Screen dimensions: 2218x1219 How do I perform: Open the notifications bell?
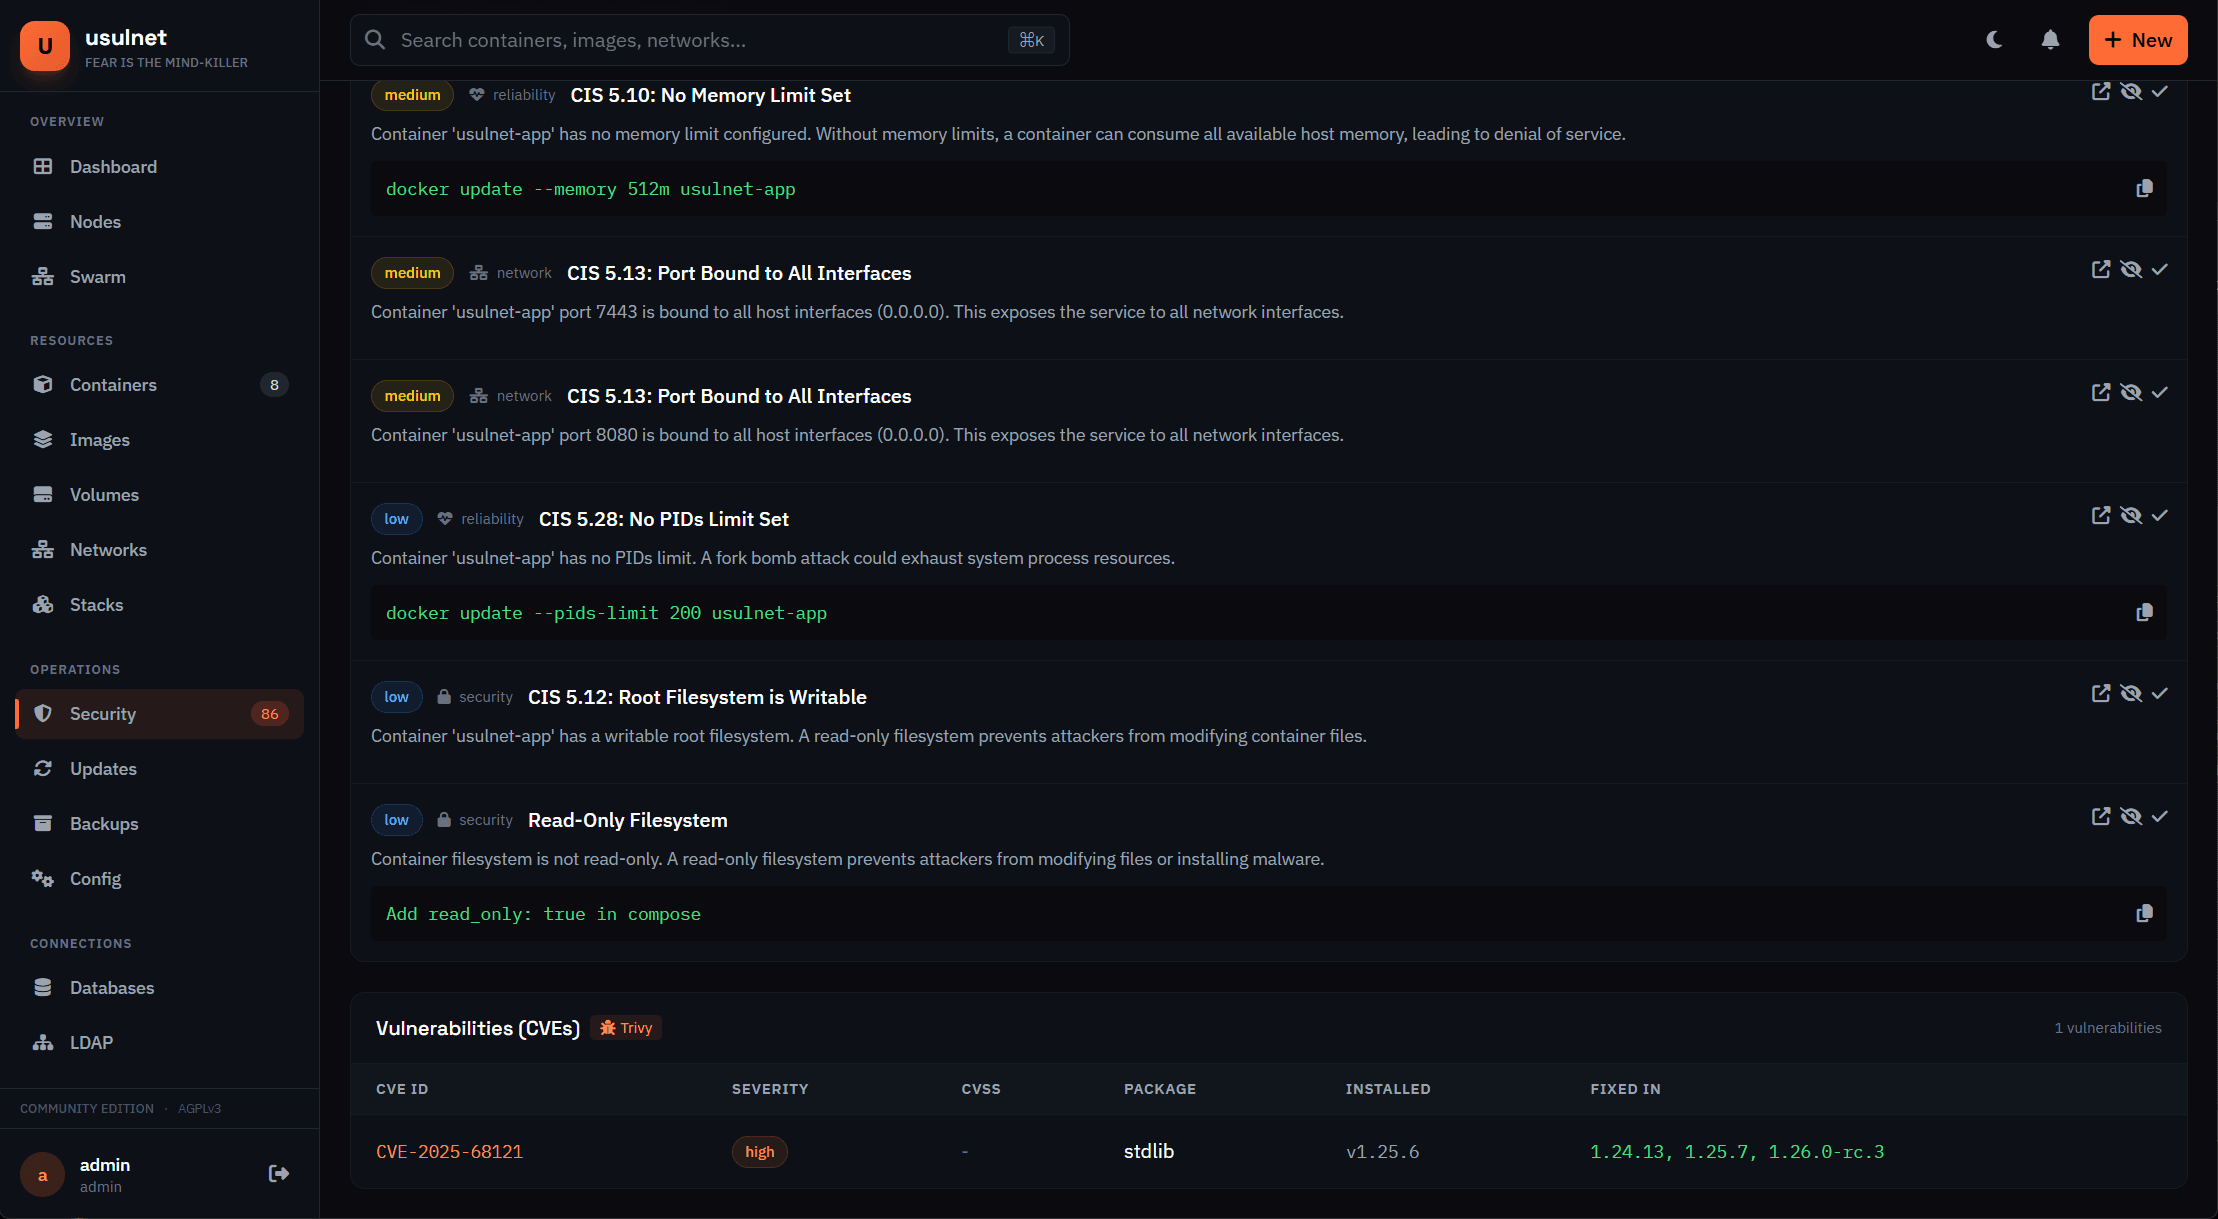click(2049, 40)
